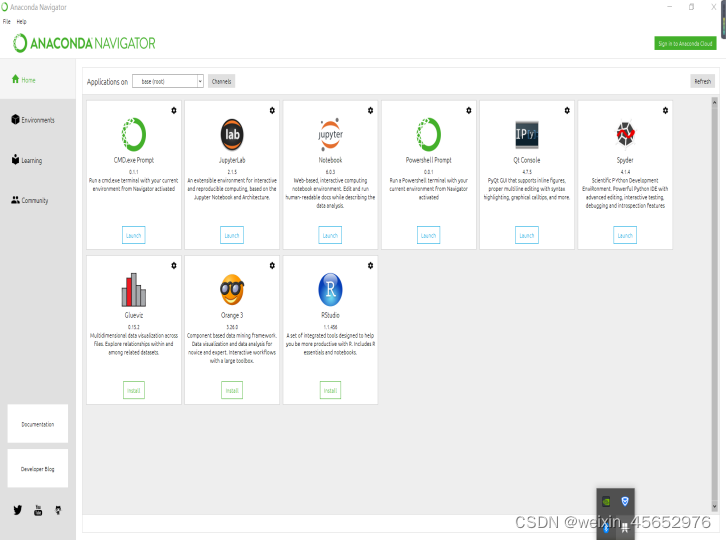Click the Spyder web icon
Screen dimensions: 726x540
(x=625, y=133)
